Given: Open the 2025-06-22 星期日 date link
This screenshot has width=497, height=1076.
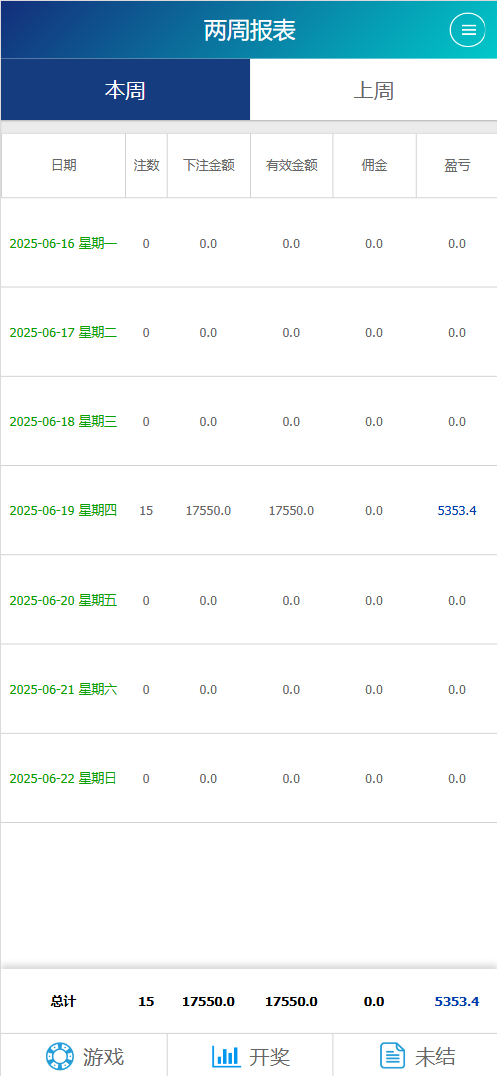Looking at the screenshot, I should coord(63,779).
